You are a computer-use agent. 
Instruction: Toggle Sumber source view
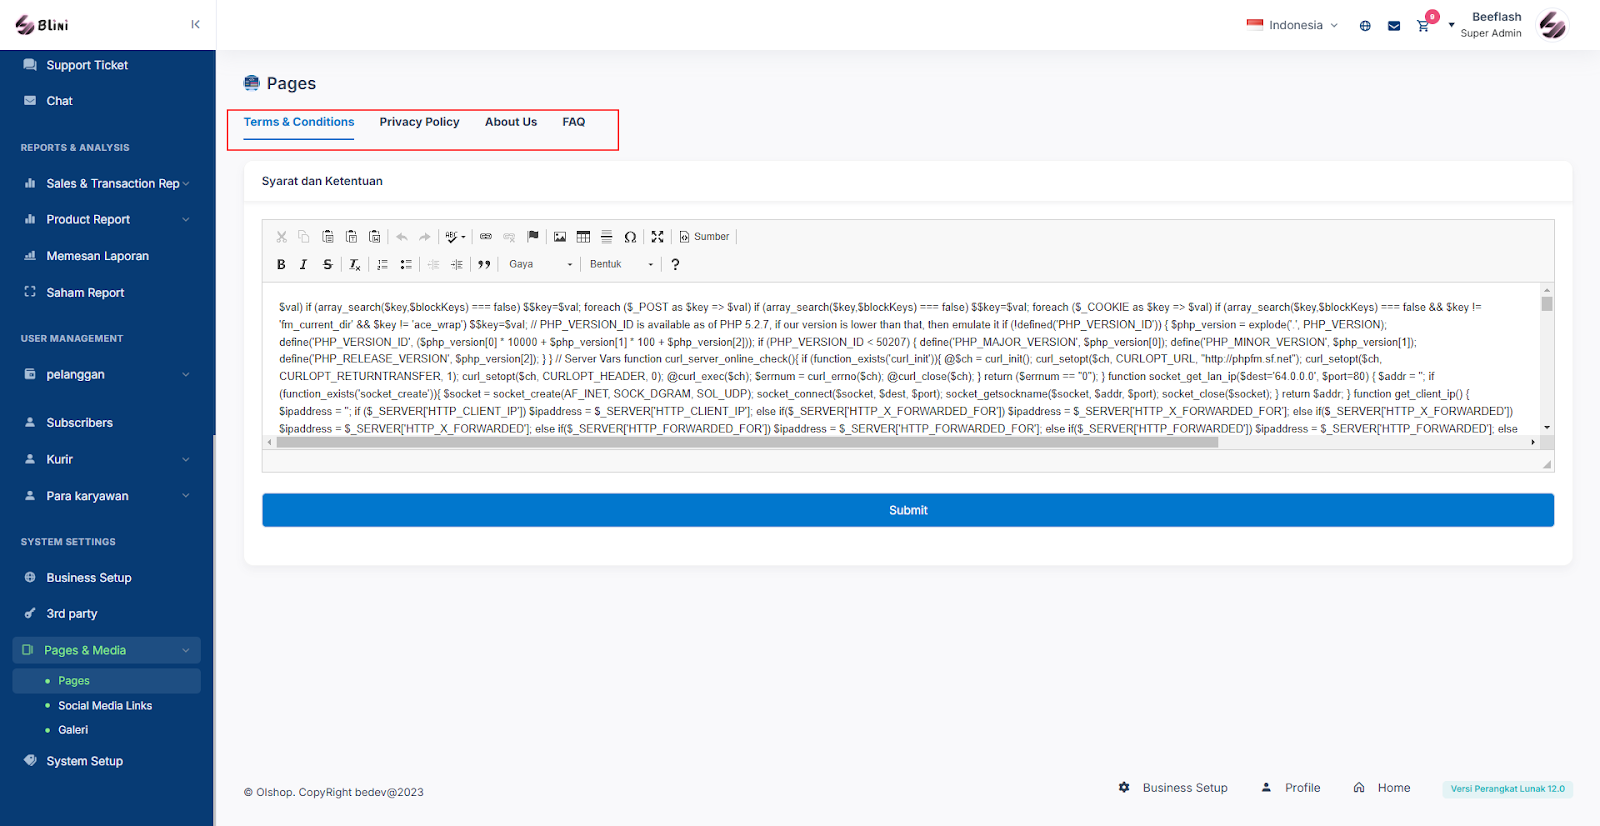click(704, 237)
